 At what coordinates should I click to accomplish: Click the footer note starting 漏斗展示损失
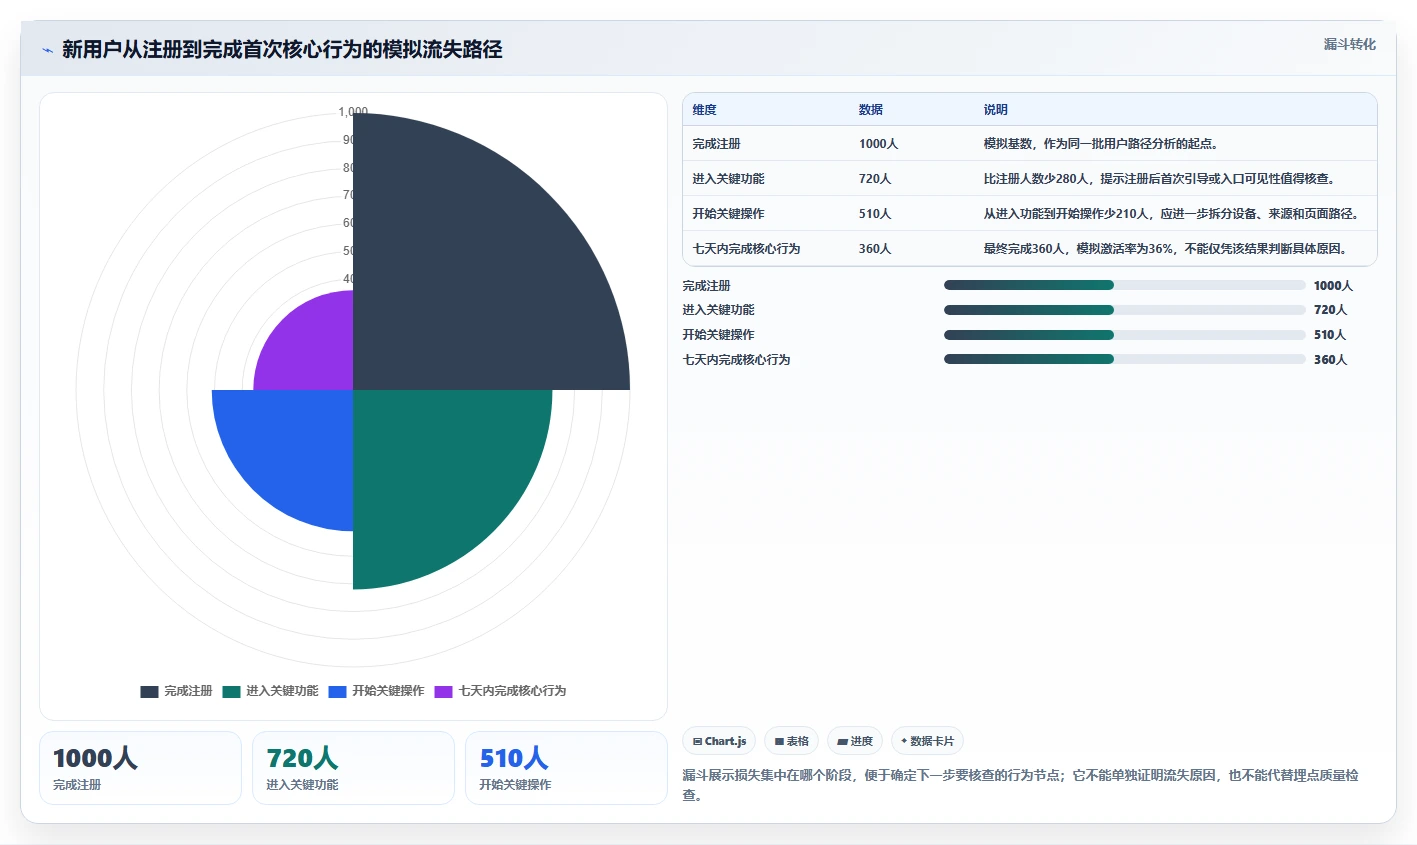click(1020, 785)
